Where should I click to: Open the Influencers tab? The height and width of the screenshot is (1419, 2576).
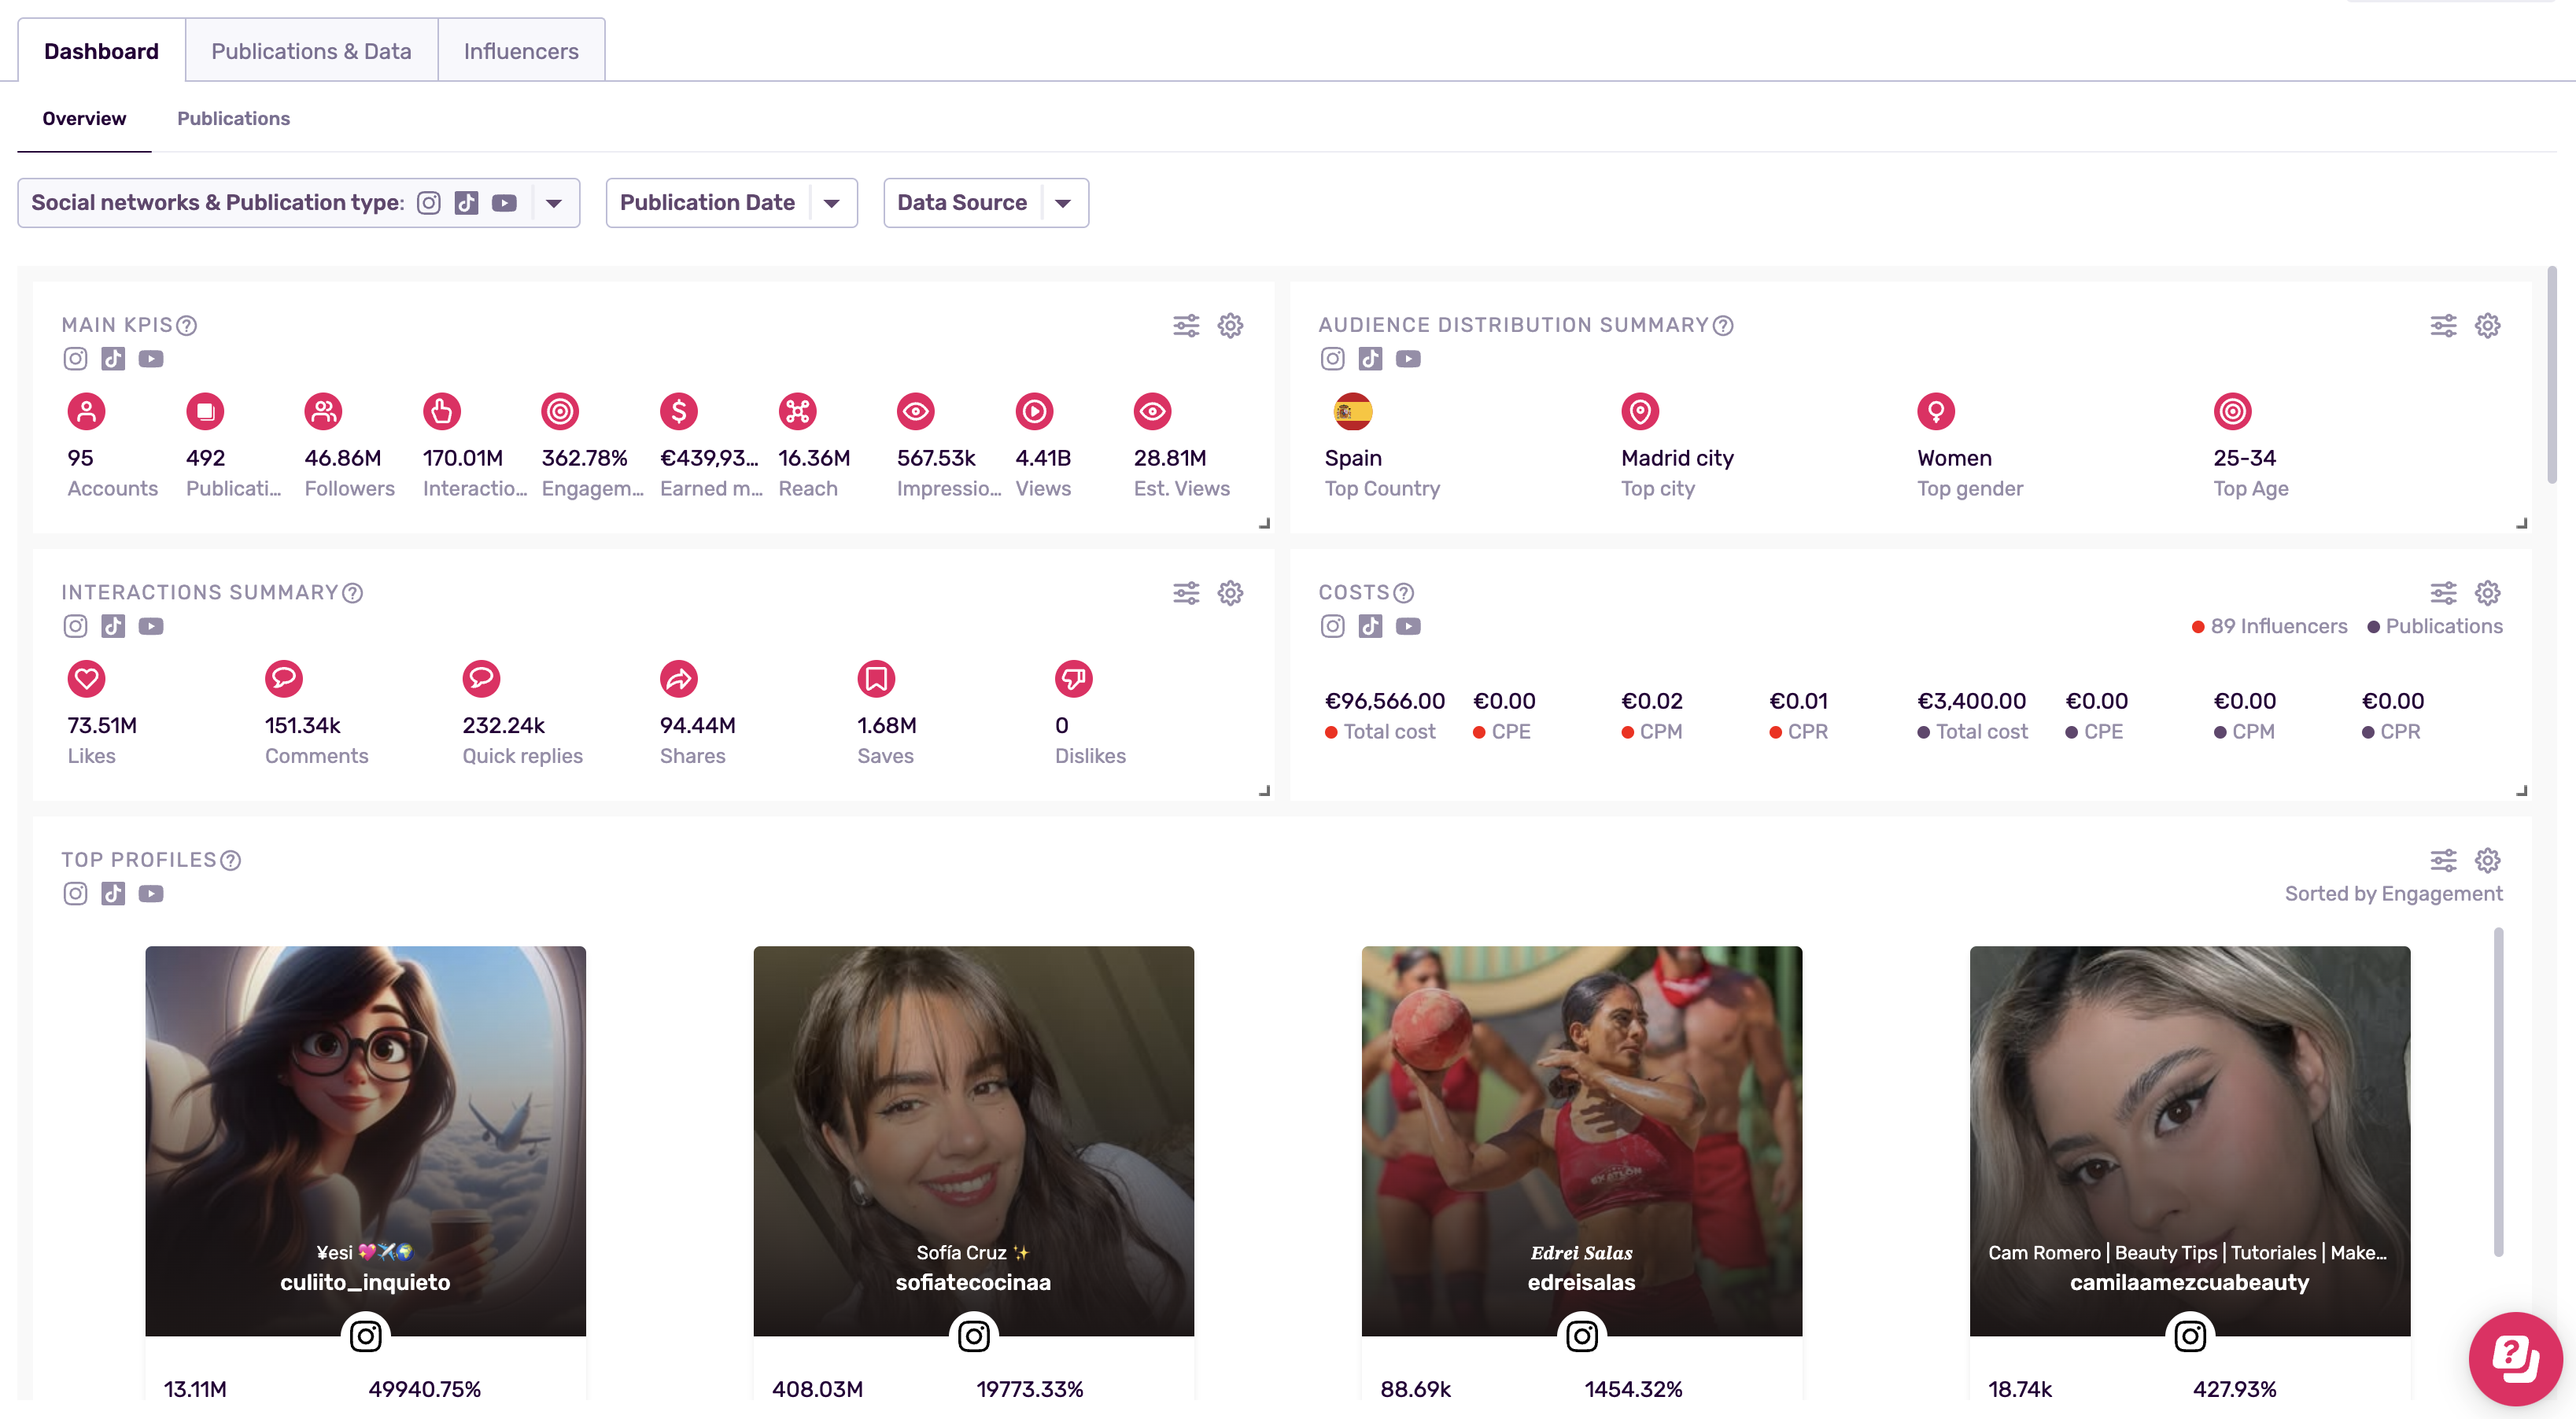coord(521,50)
